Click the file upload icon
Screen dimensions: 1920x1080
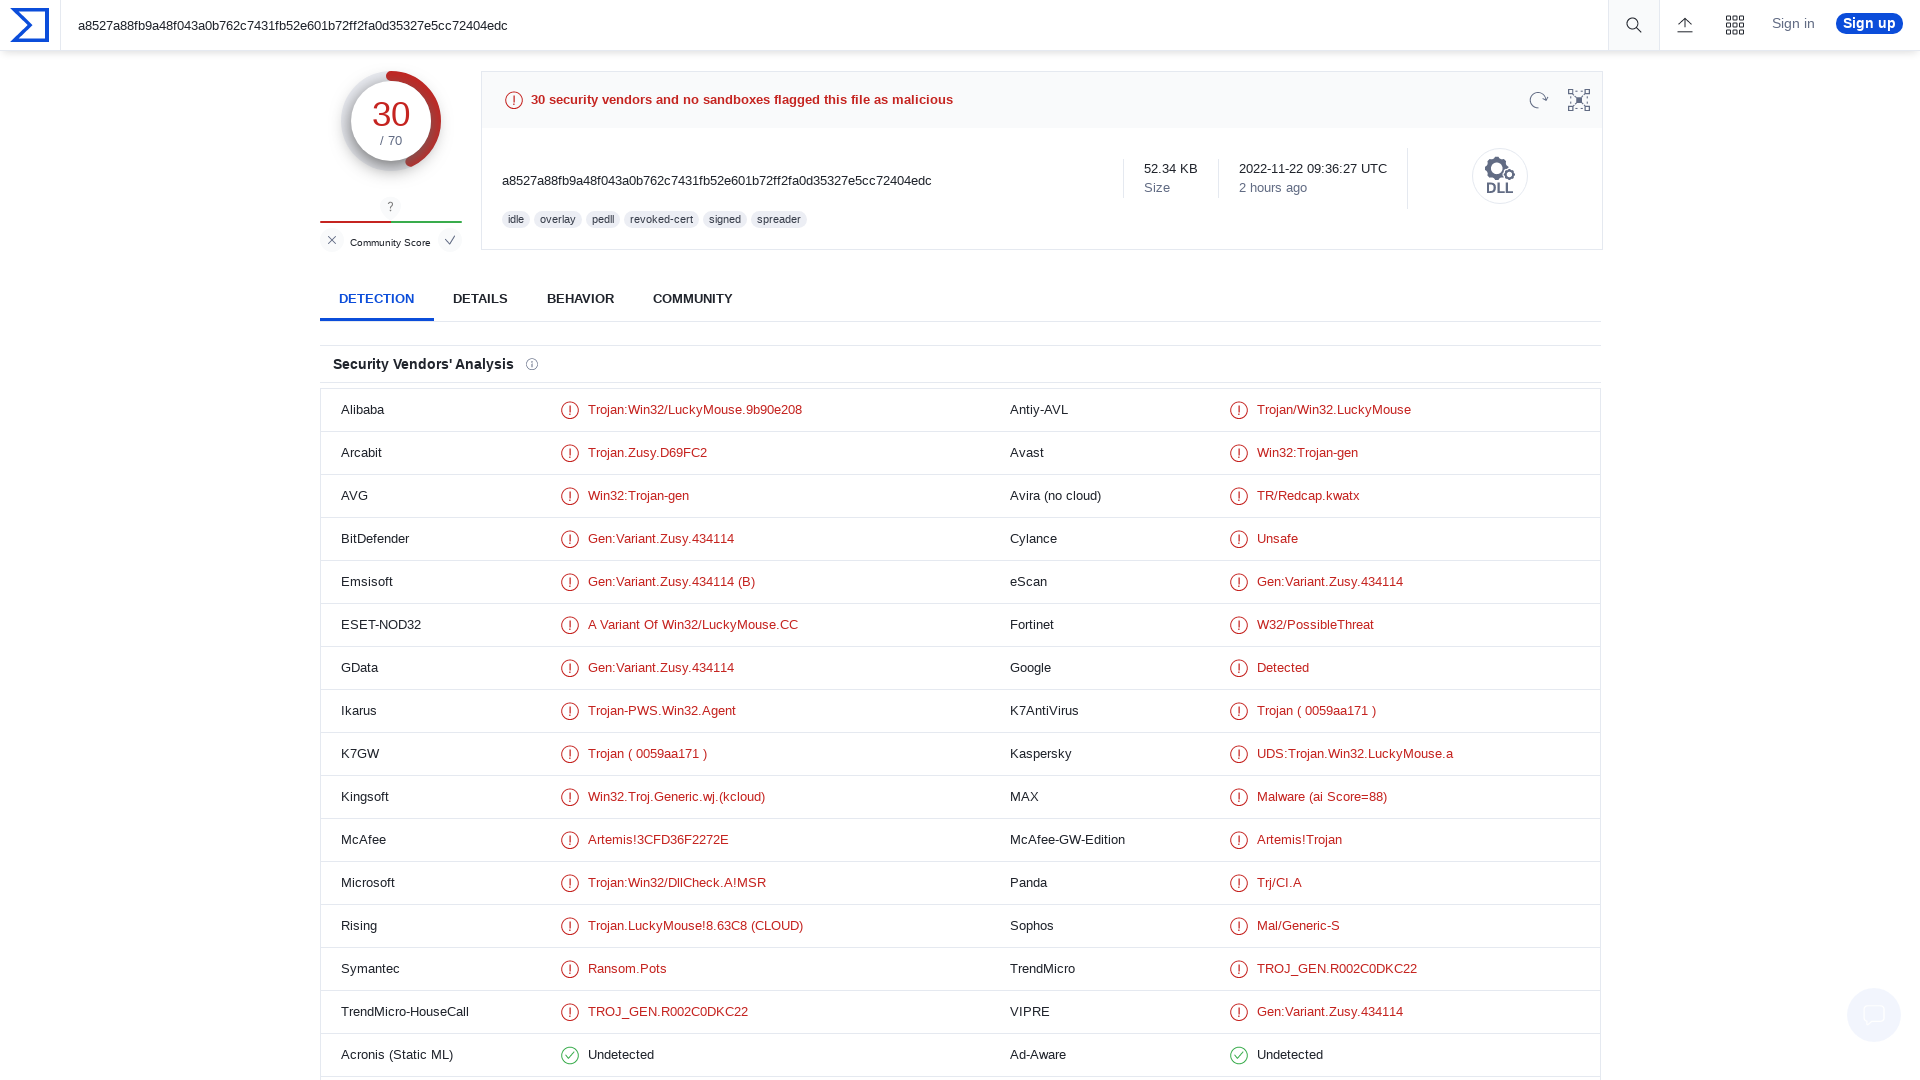click(1685, 25)
